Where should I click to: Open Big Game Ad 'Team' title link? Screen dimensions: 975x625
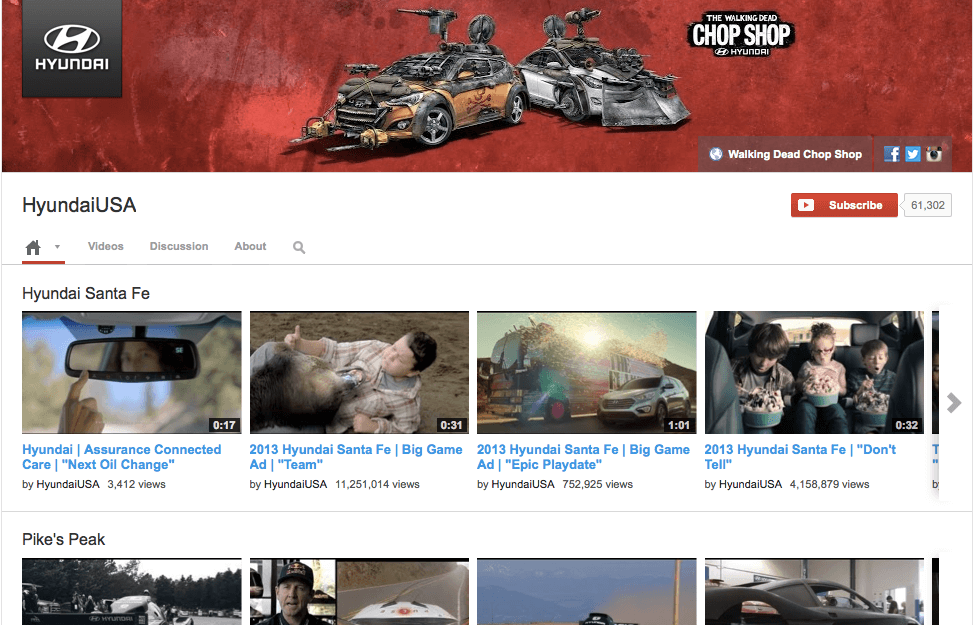pos(355,457)
